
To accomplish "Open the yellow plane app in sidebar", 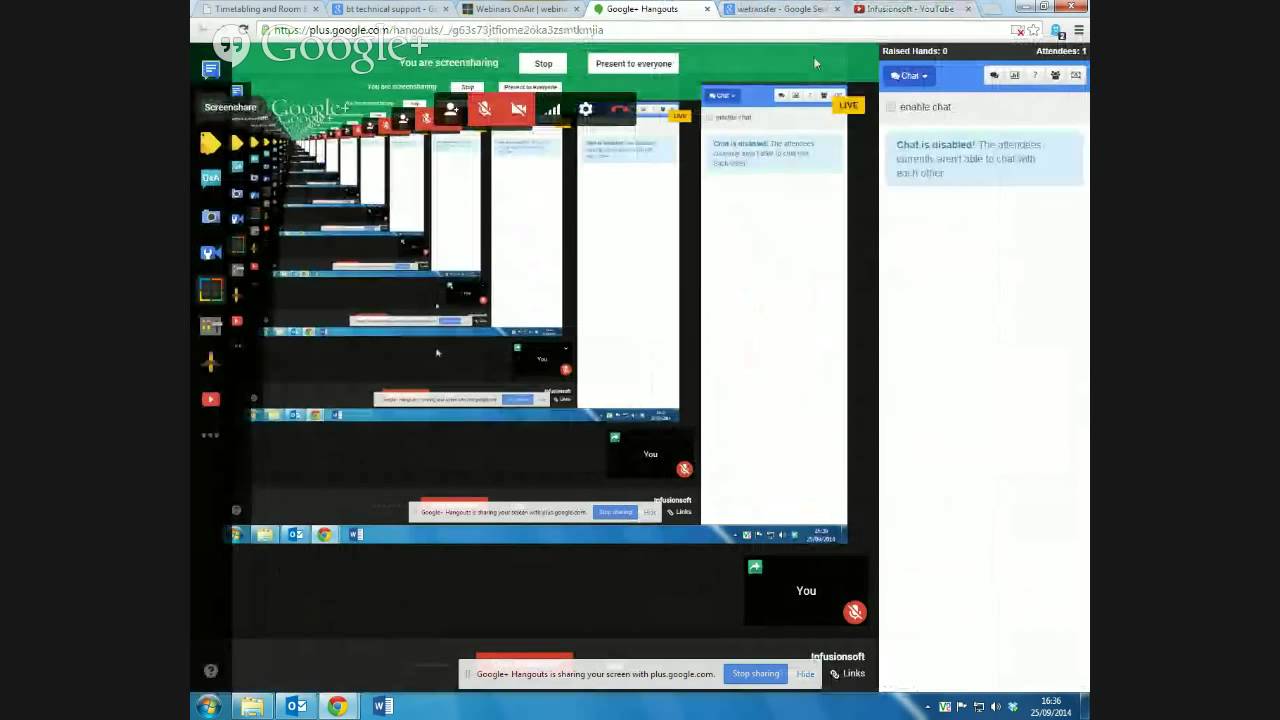I will (210, 362).
